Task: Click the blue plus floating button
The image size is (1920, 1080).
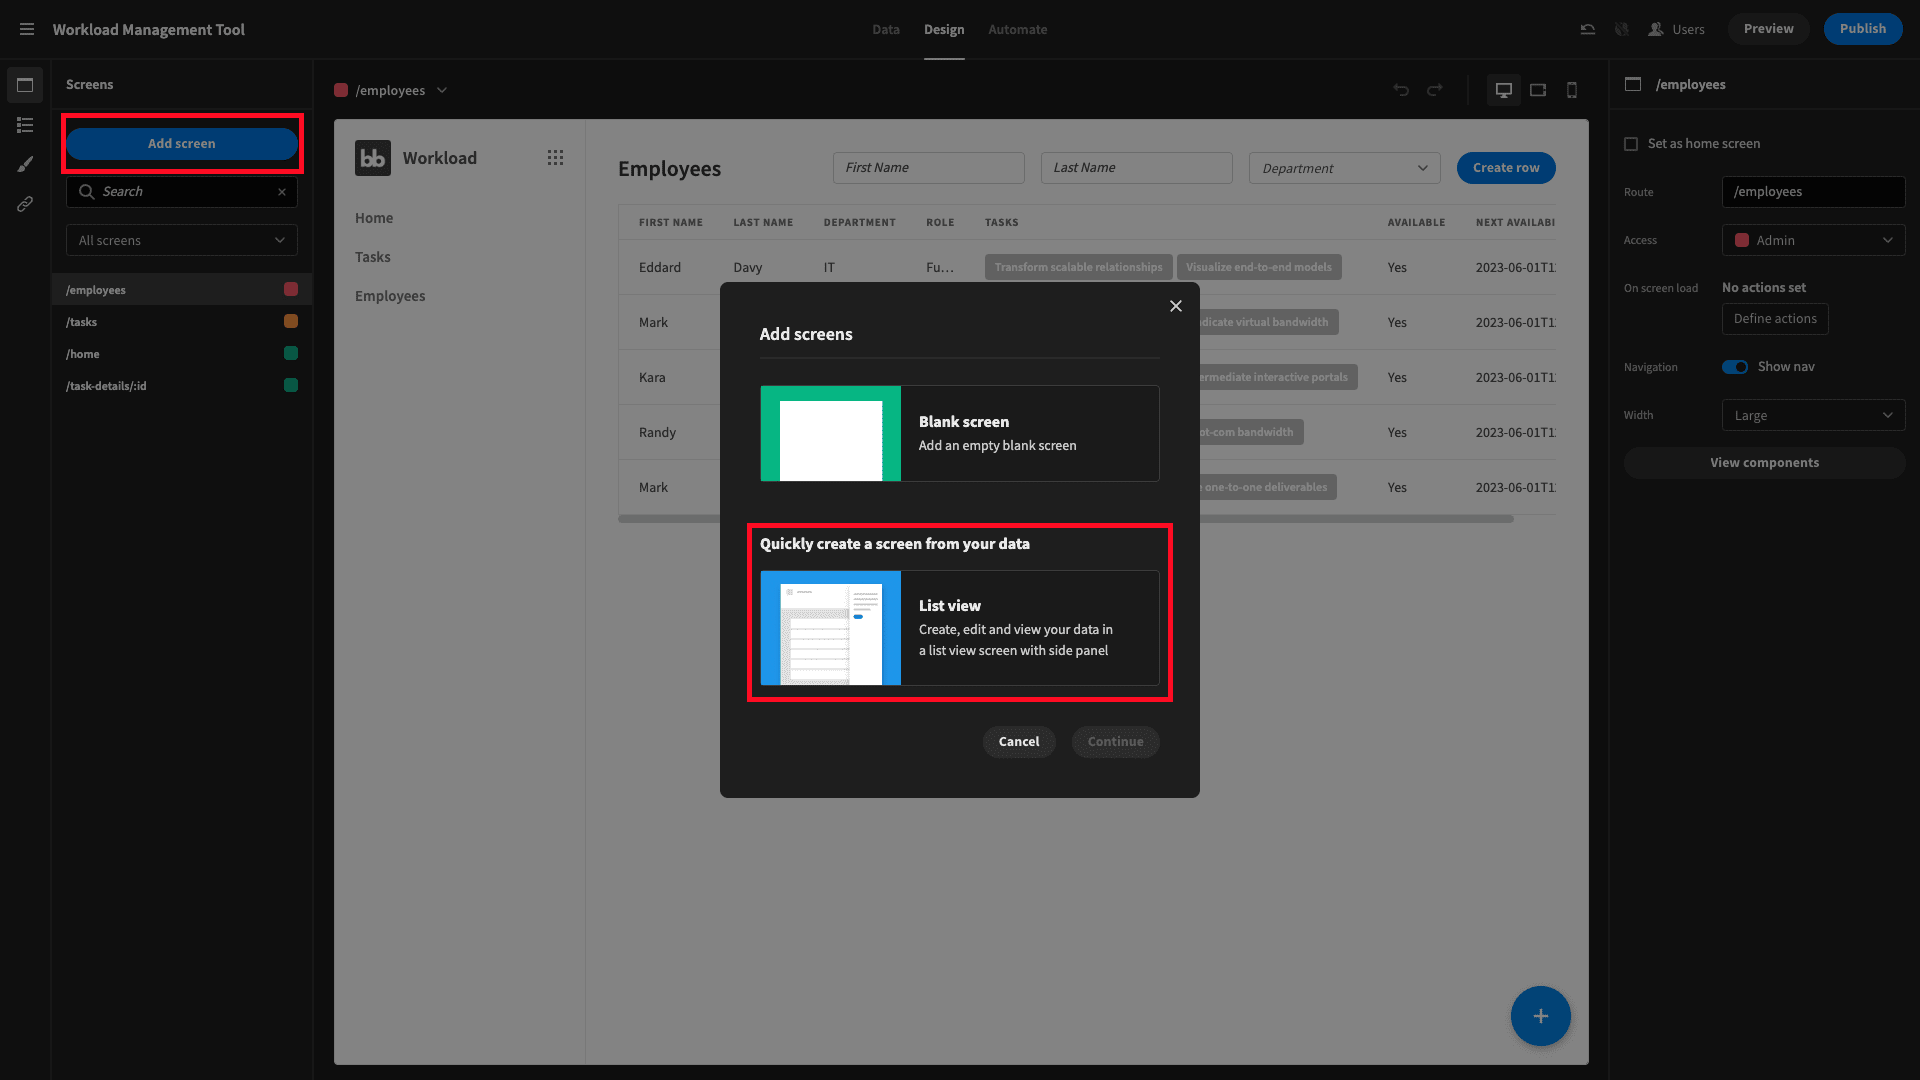Action: [1540, 1016]
